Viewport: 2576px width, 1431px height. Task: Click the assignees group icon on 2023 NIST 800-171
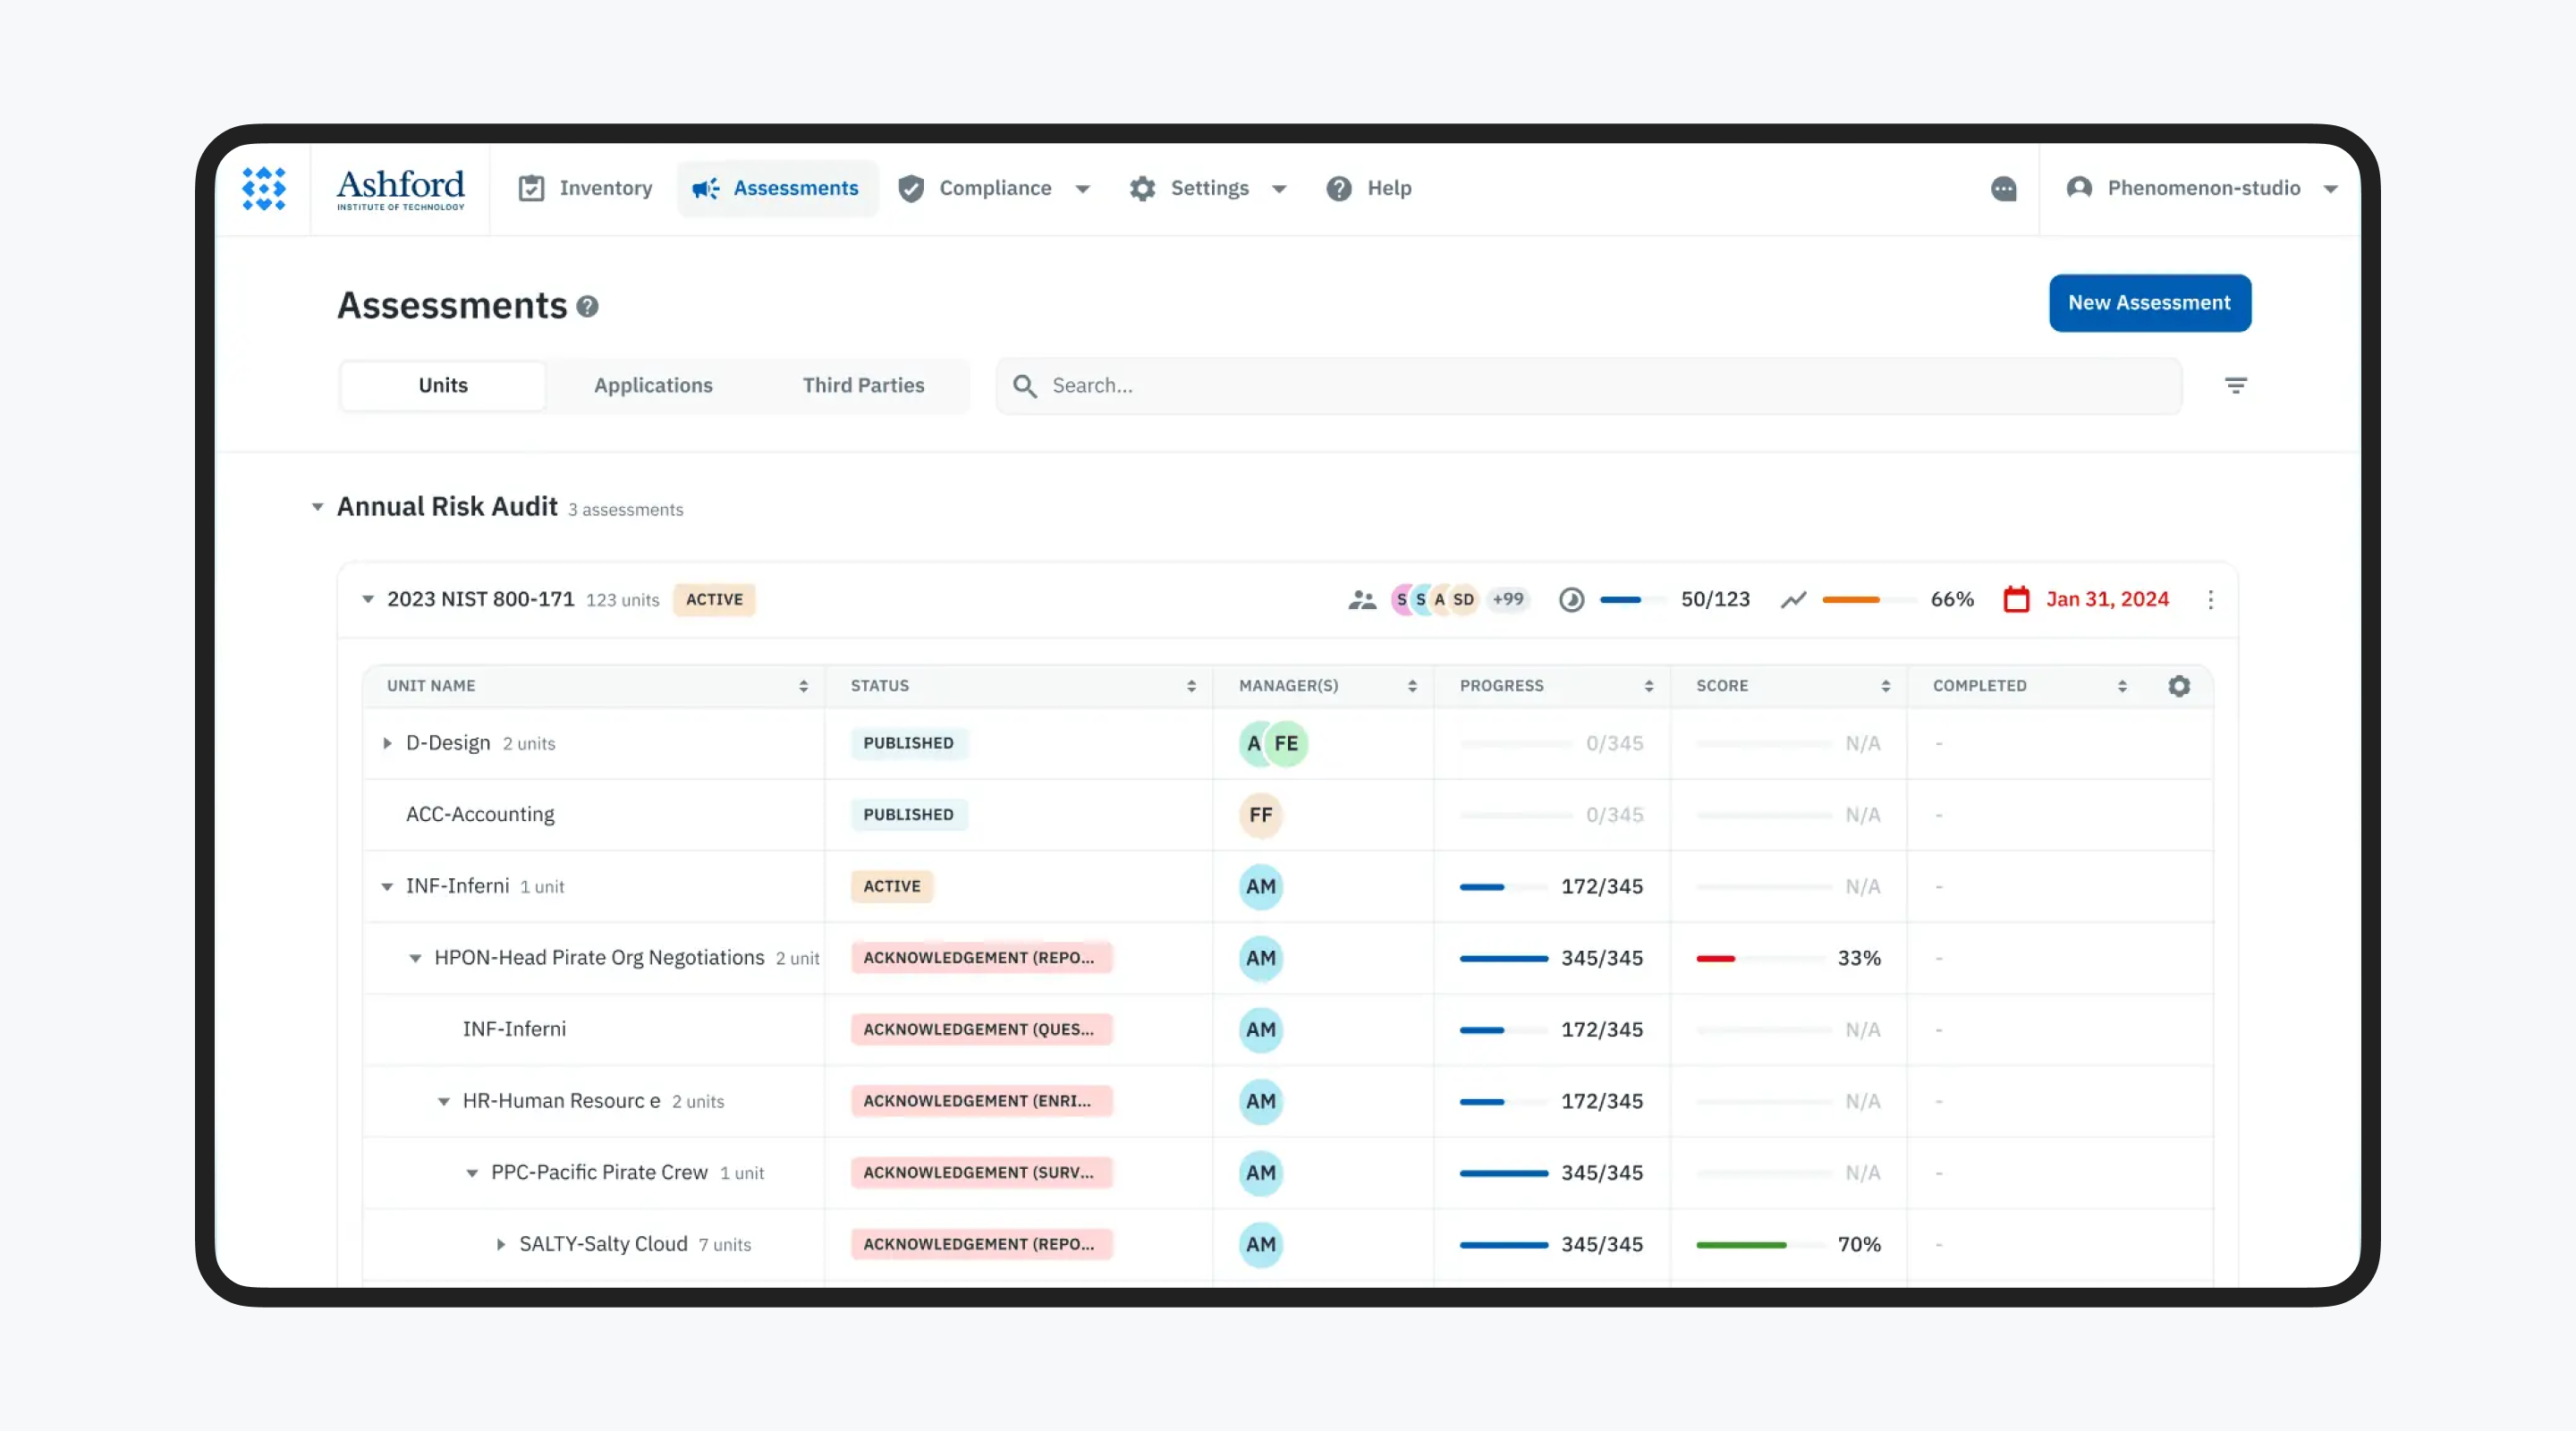point(1362,600)
